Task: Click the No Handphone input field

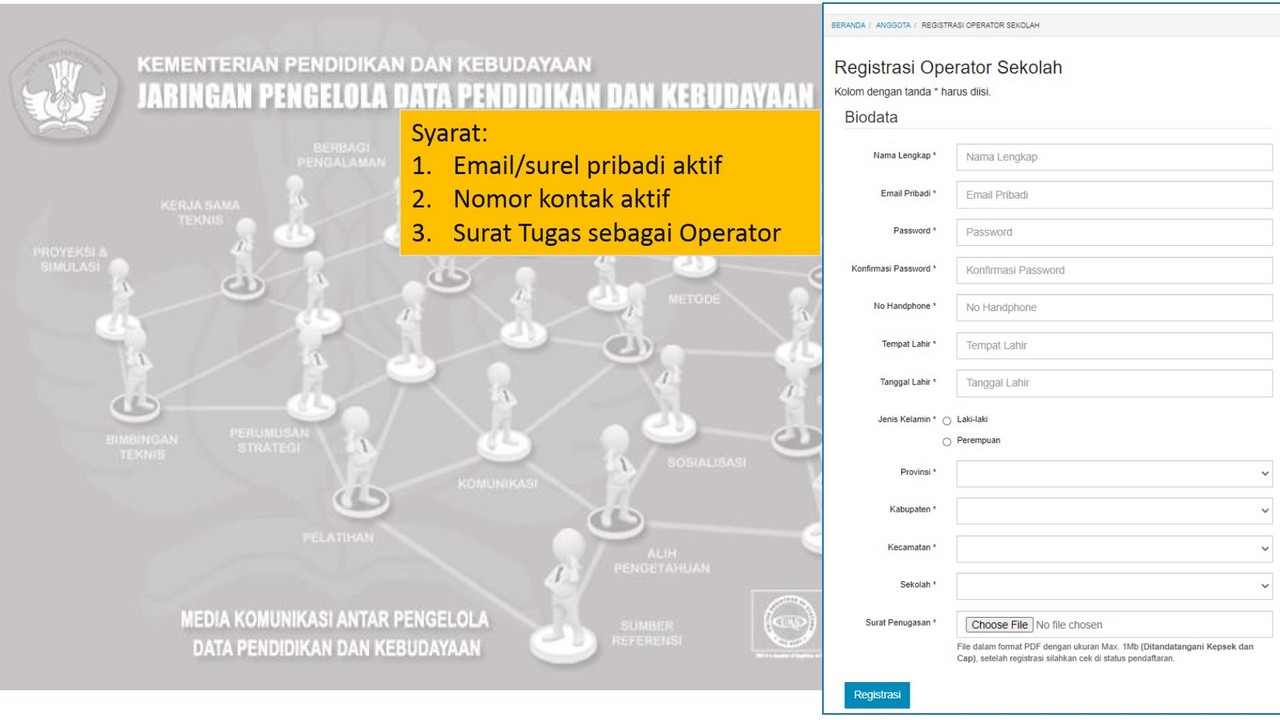Action: (1114, 308)
